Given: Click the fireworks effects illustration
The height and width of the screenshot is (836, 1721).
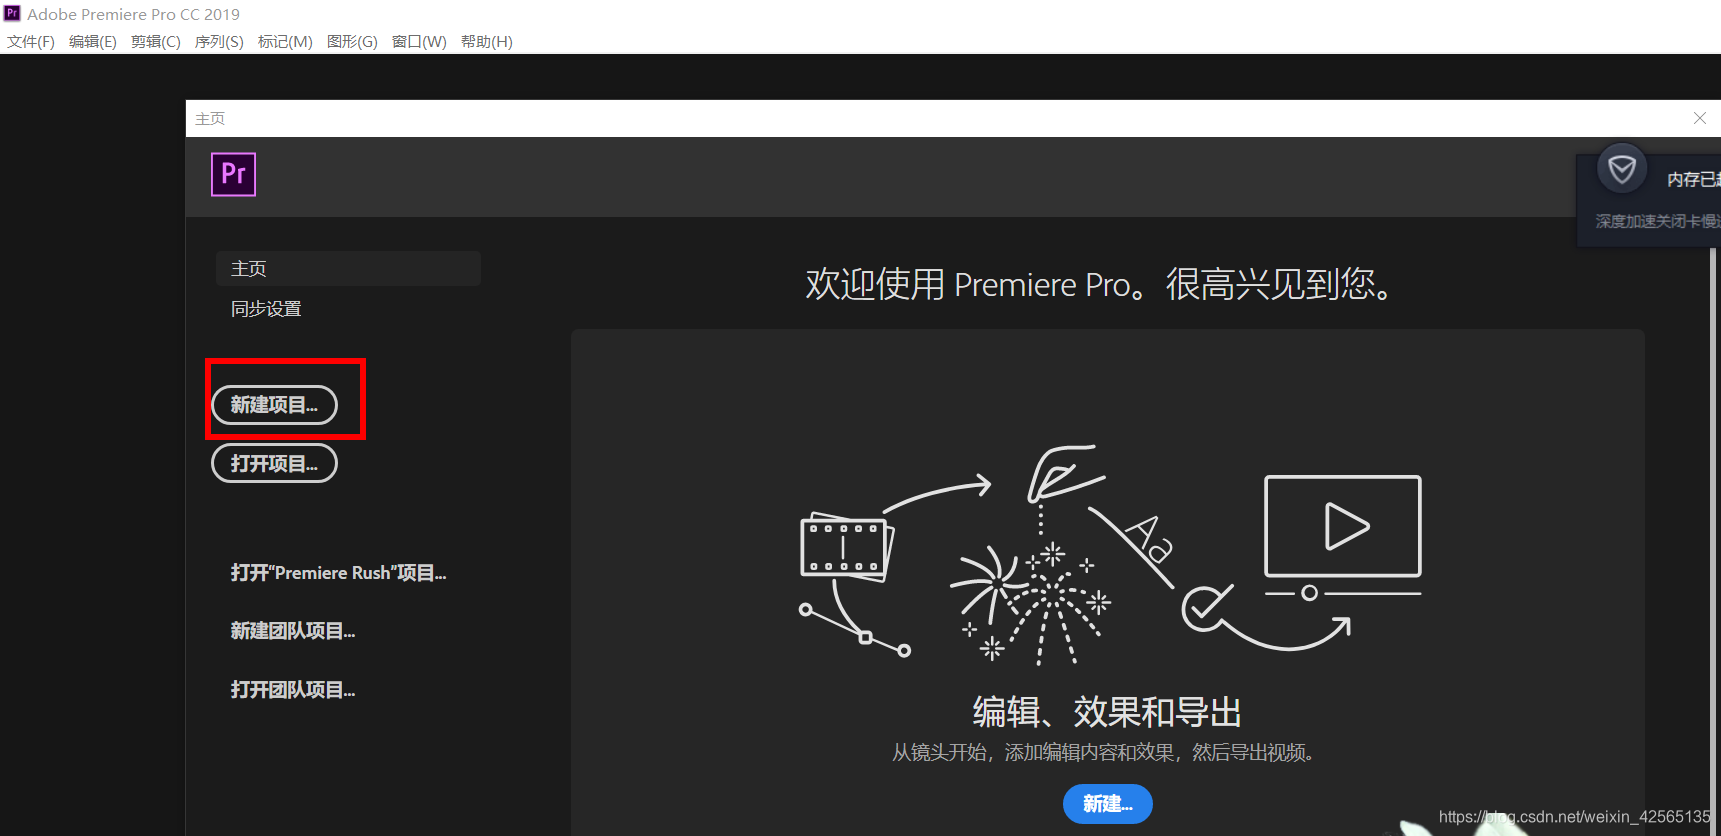Looking at the screenshot, I should (x=1030, y=604).
